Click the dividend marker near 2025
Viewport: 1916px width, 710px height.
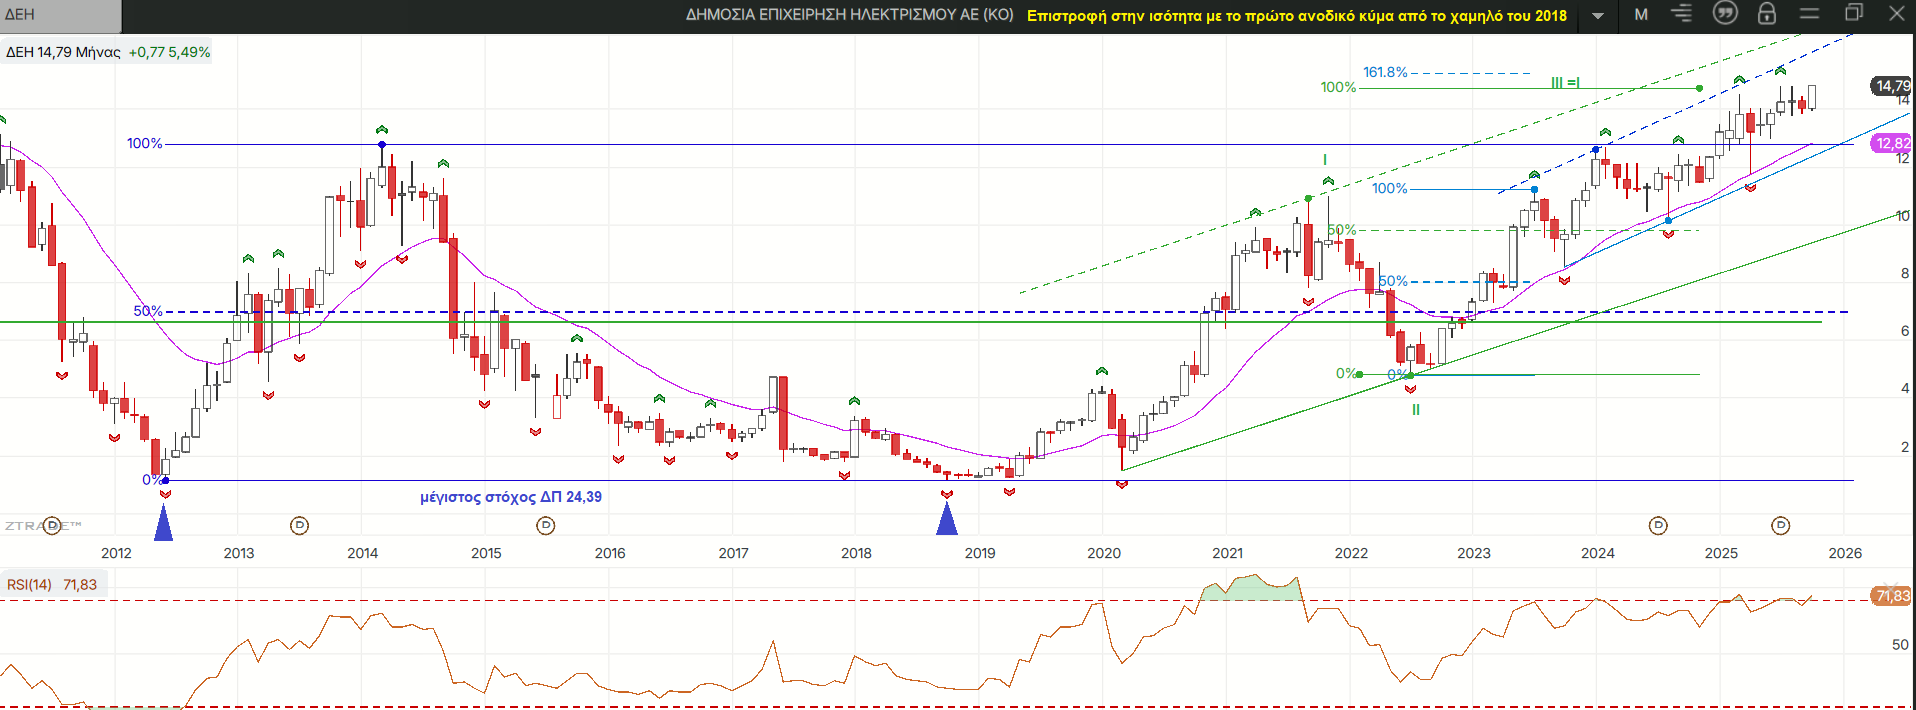click(x=1780, y=525)
